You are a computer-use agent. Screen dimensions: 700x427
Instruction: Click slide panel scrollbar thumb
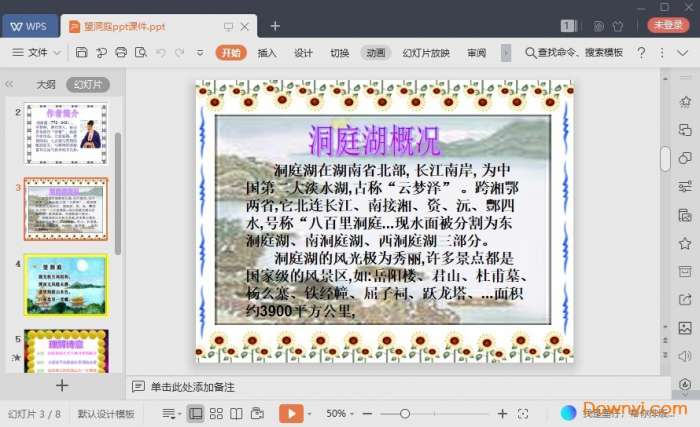tap(118, 193)
